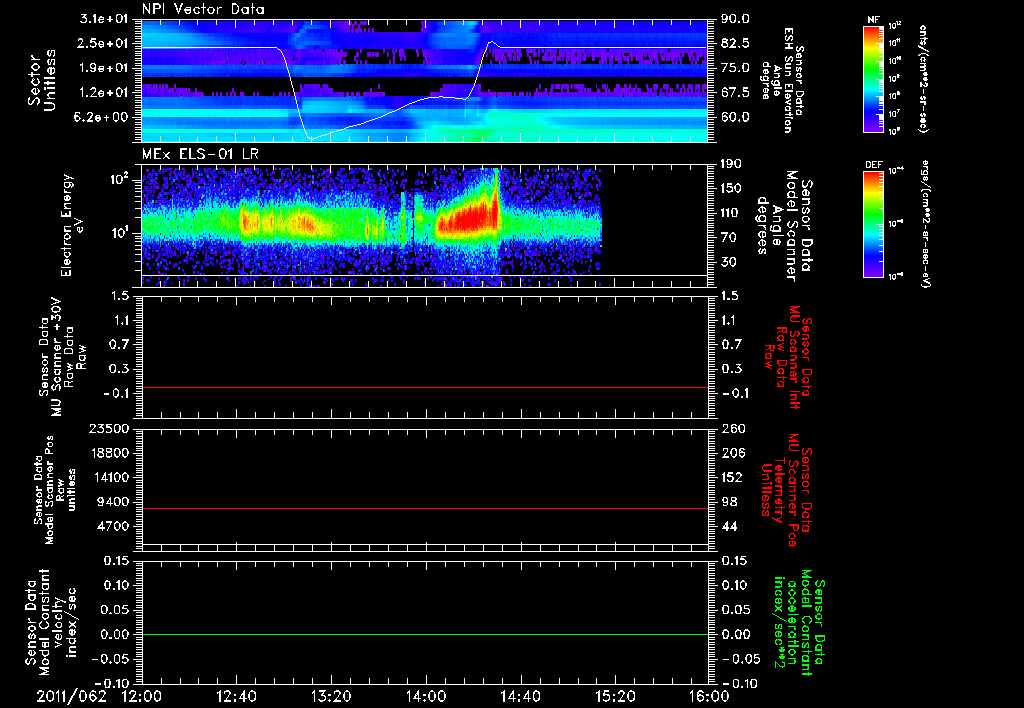
Task: Click the 18800 scanner position tick
Action: click(x=110, y=453)
